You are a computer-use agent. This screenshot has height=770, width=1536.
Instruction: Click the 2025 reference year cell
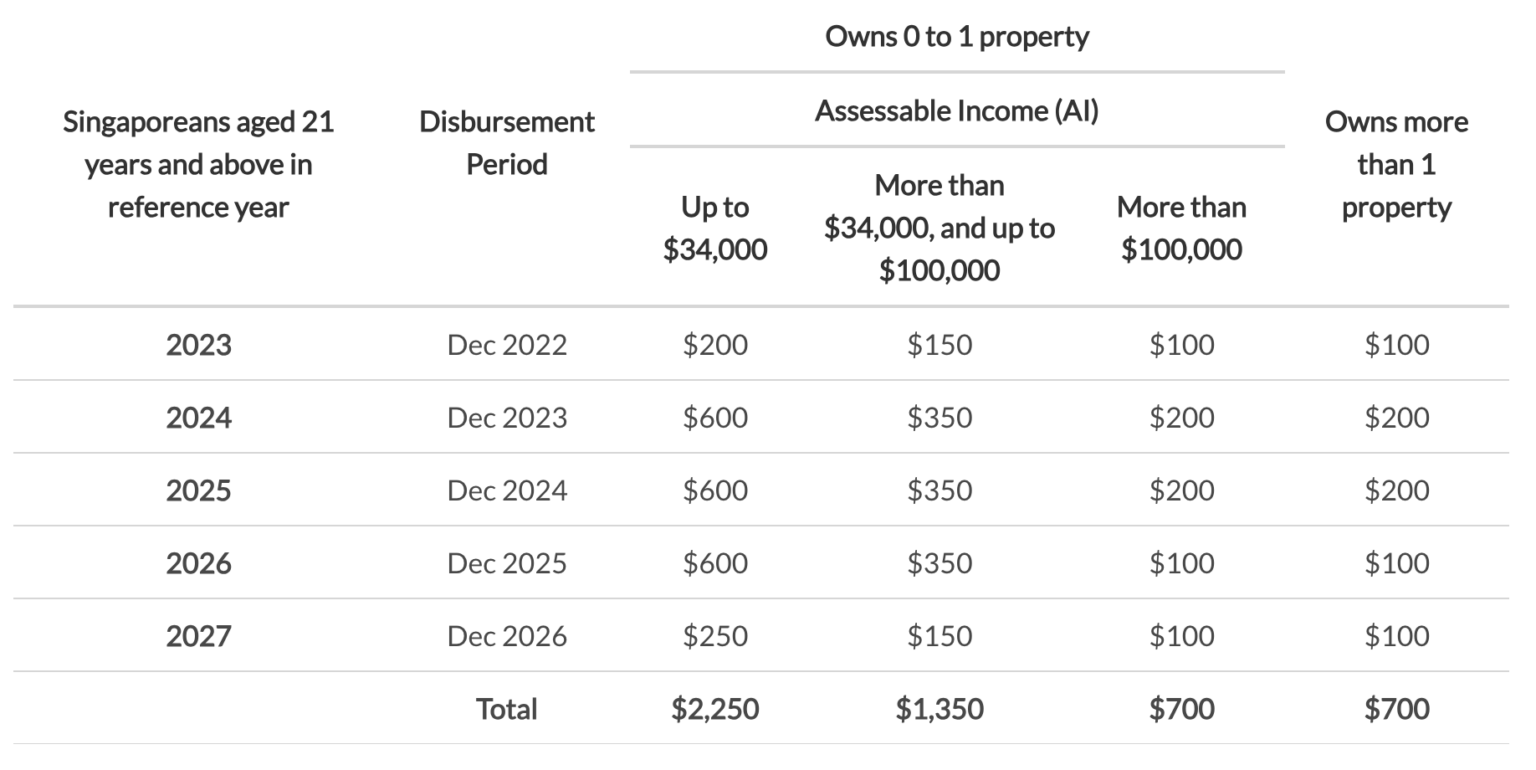(198, 491)
